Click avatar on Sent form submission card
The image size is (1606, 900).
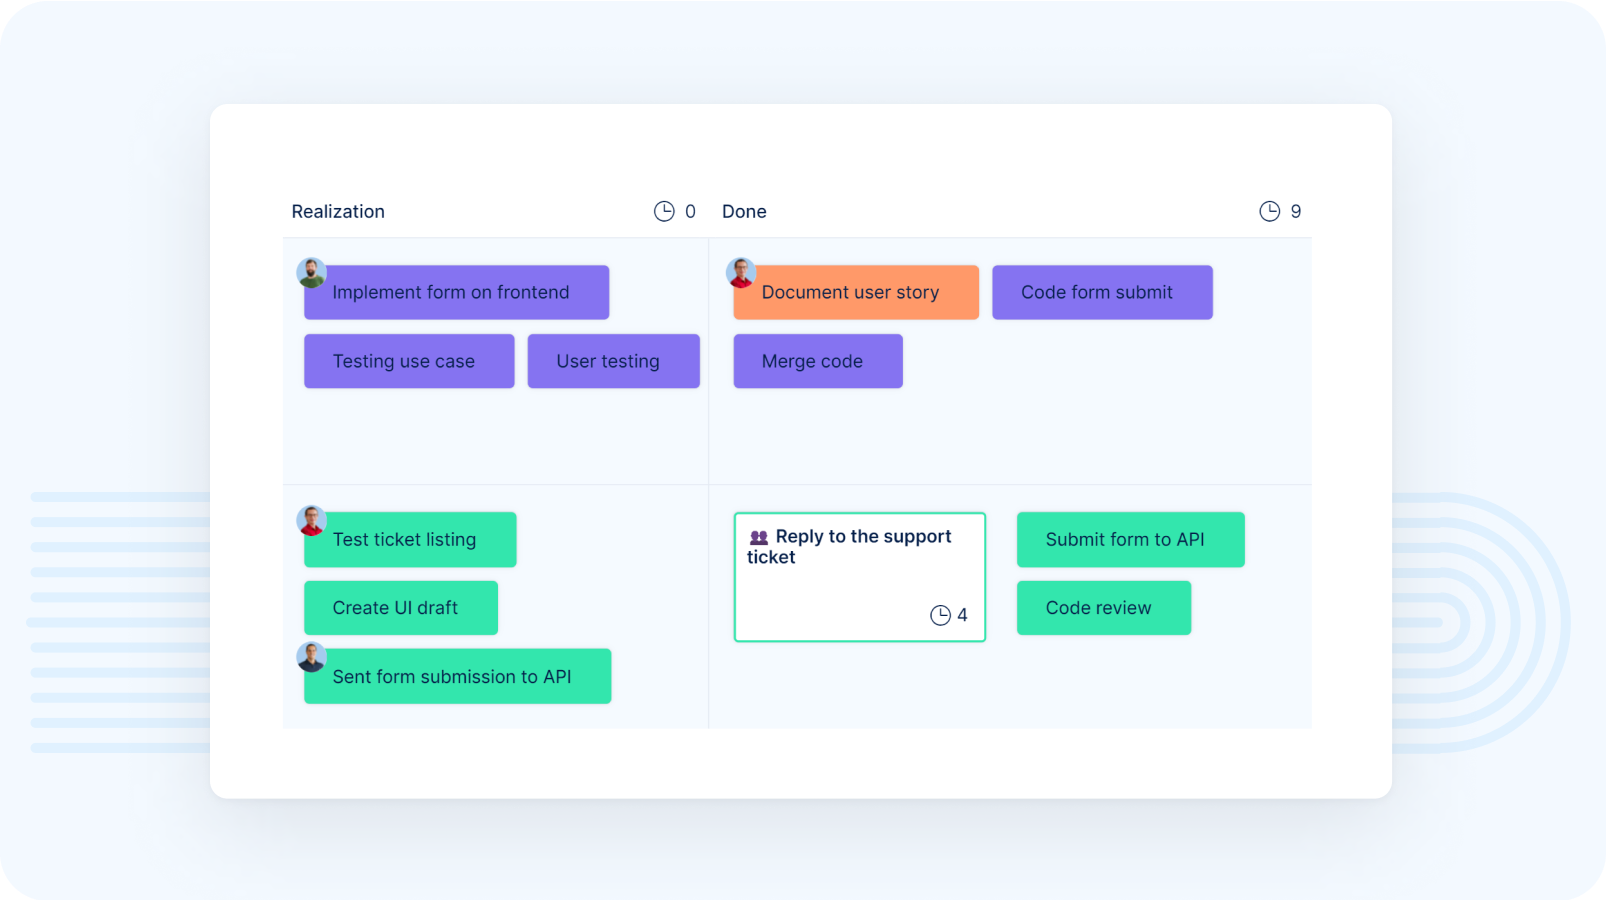pos(312,657)
